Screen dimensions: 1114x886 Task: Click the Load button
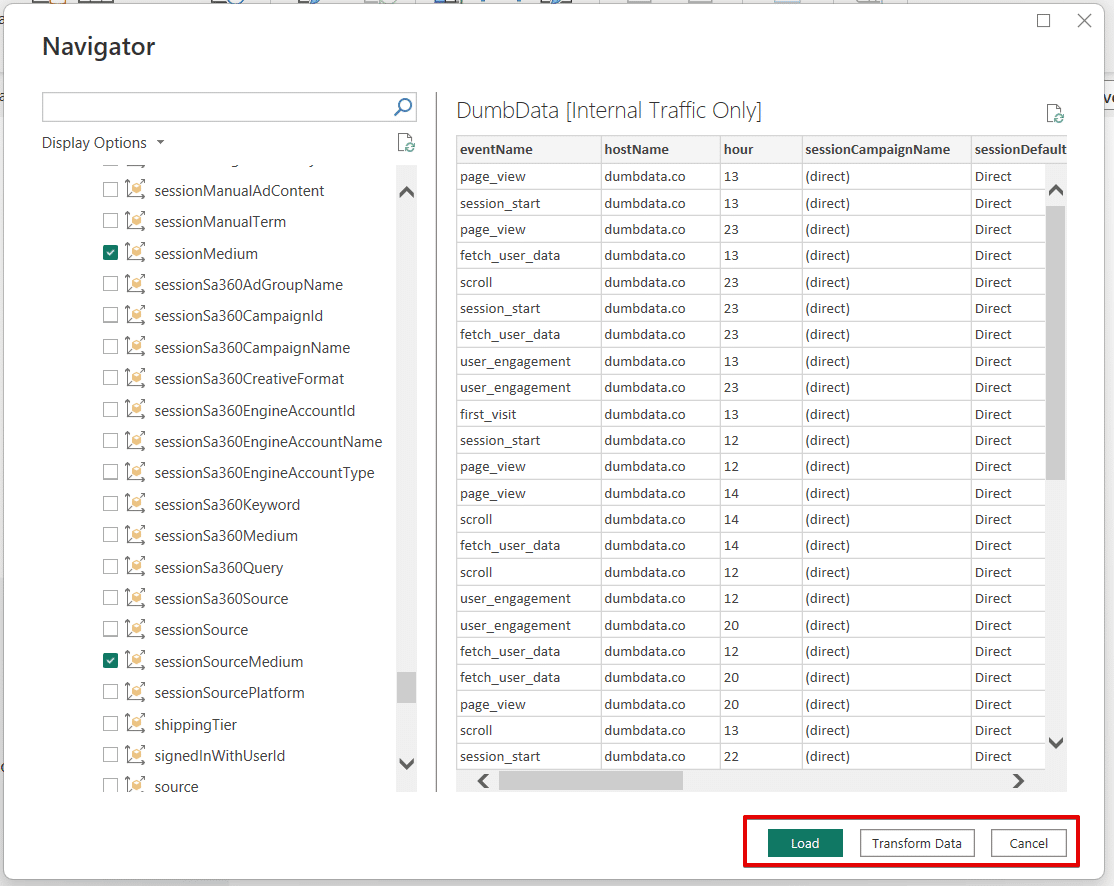804,843
